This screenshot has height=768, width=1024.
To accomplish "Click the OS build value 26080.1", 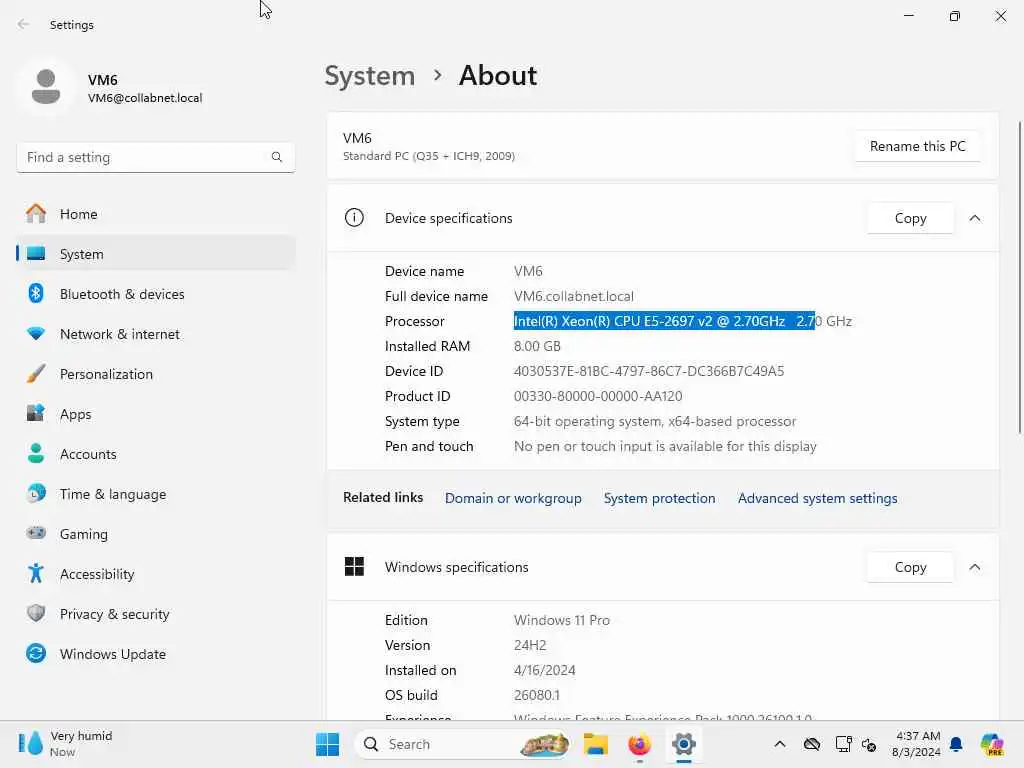I will [x=536, y=695].
